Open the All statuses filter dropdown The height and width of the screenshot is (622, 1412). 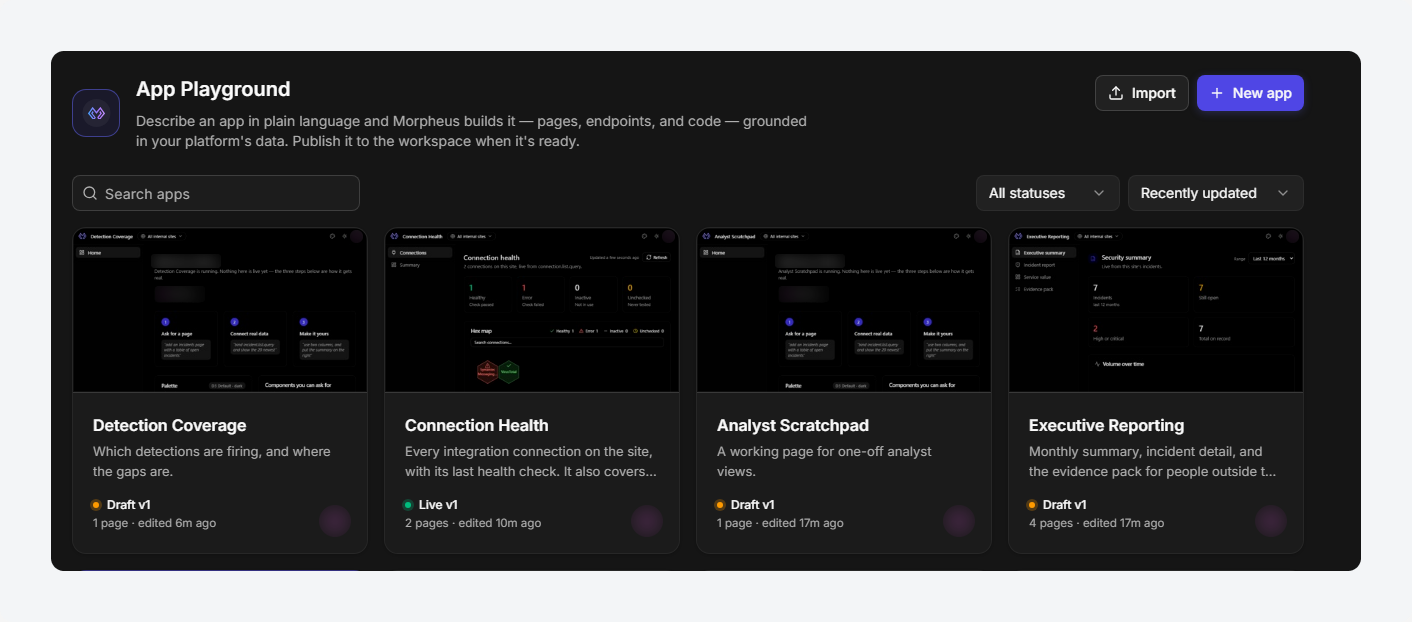pos(1048,193)
